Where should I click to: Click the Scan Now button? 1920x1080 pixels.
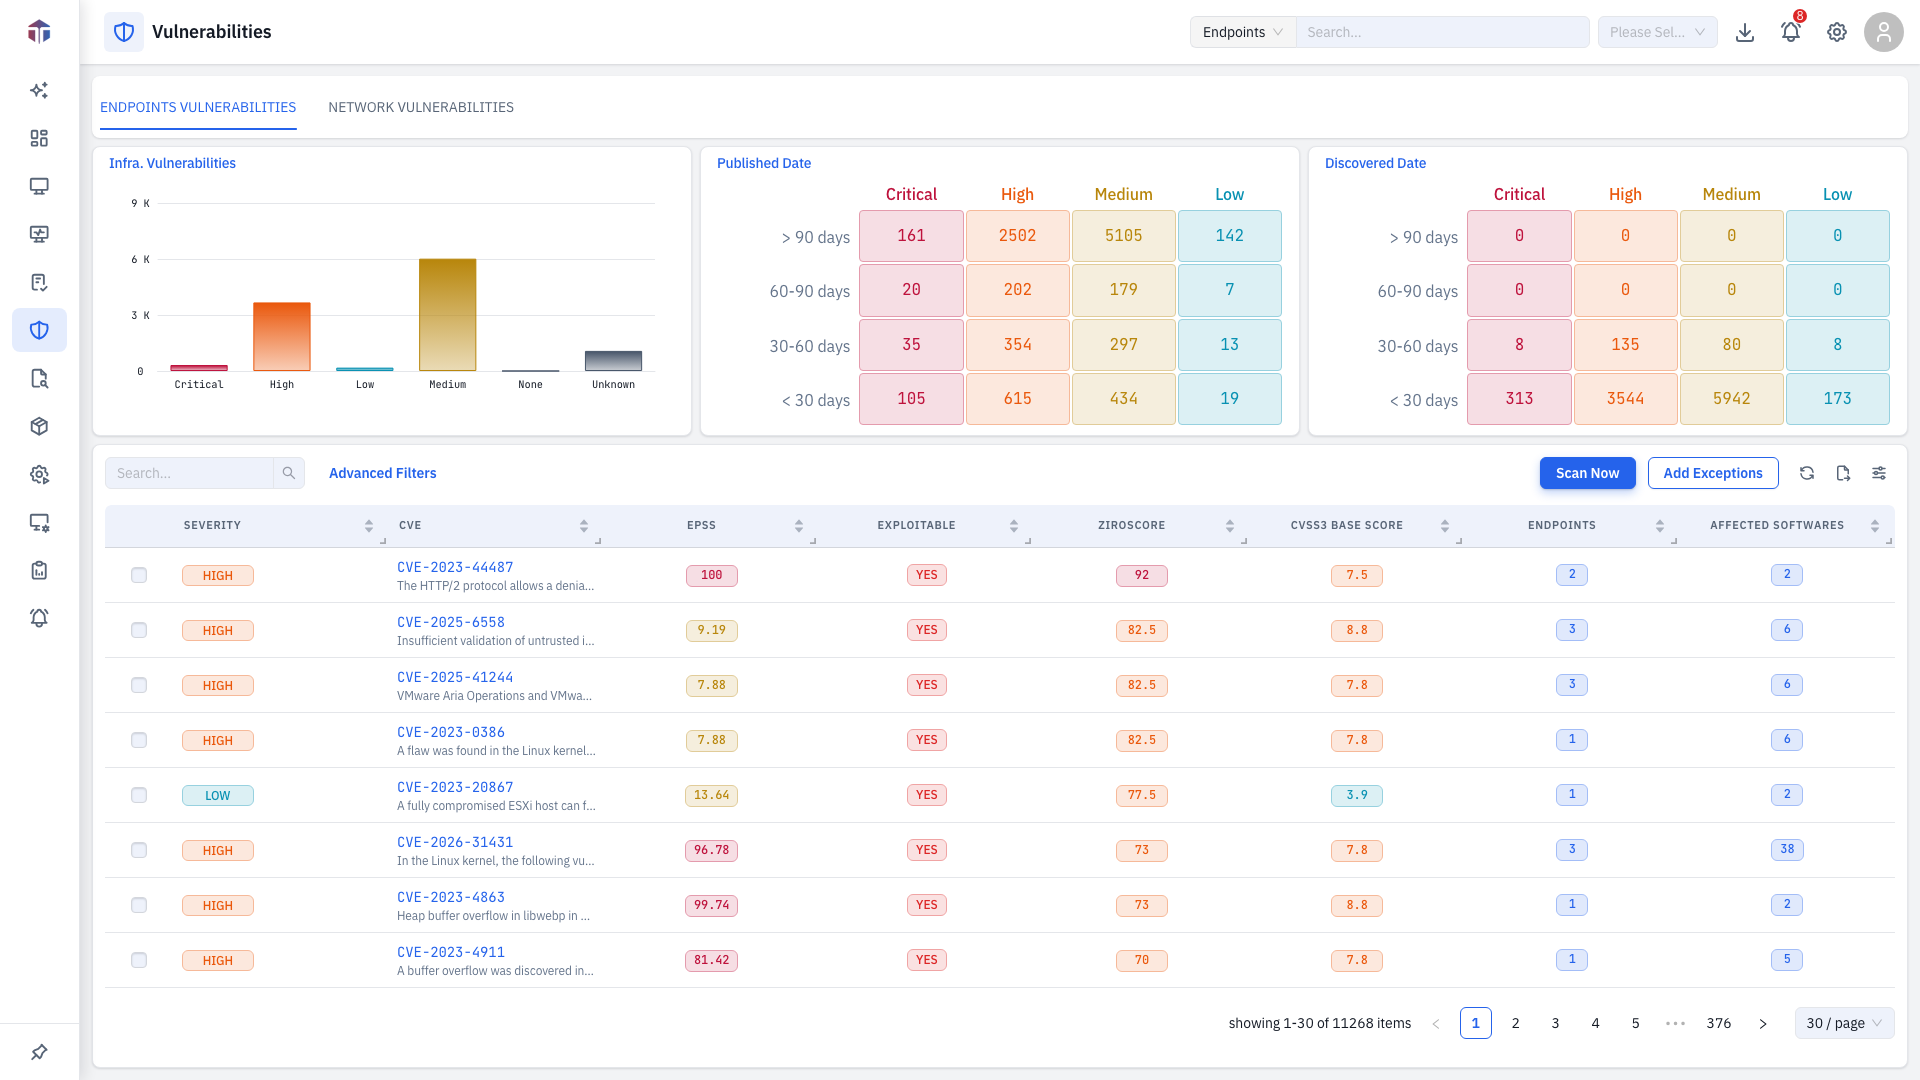click(x=1587, y=473)
